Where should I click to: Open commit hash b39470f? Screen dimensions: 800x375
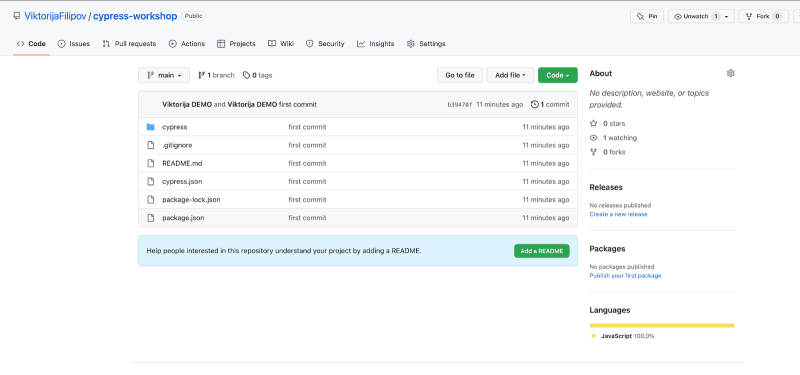tap(460, 105)
